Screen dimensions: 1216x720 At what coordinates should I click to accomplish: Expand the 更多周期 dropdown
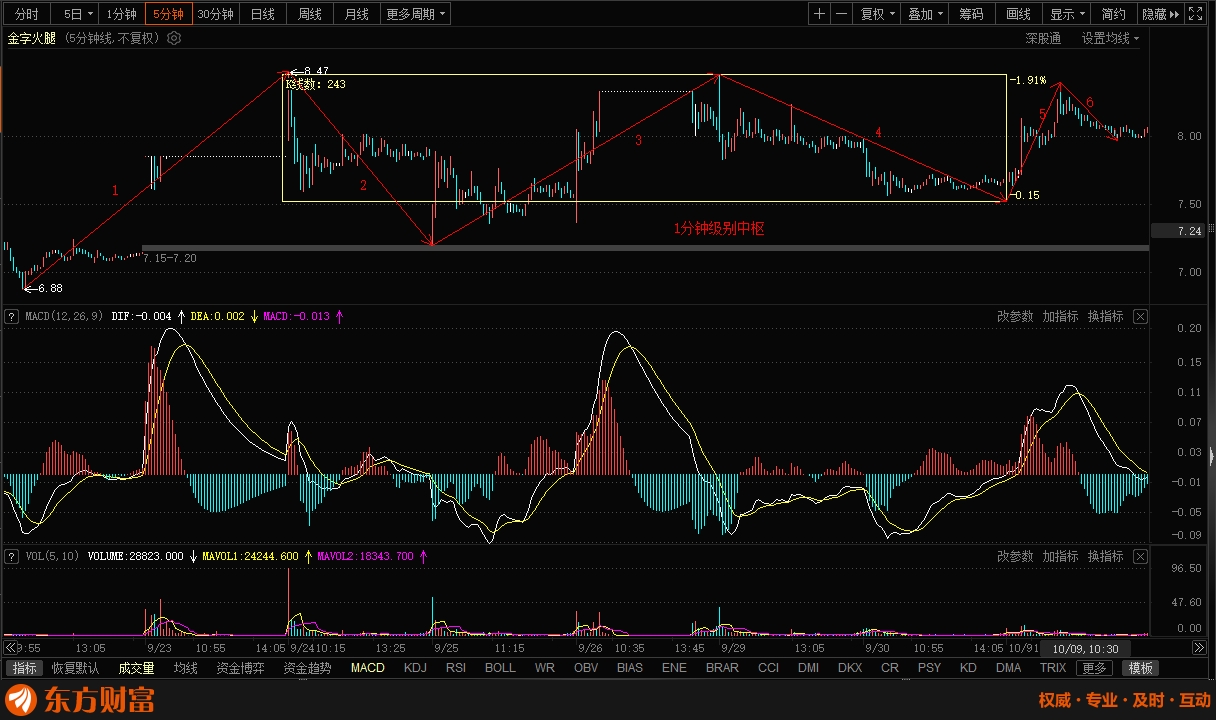click(416, 14)
